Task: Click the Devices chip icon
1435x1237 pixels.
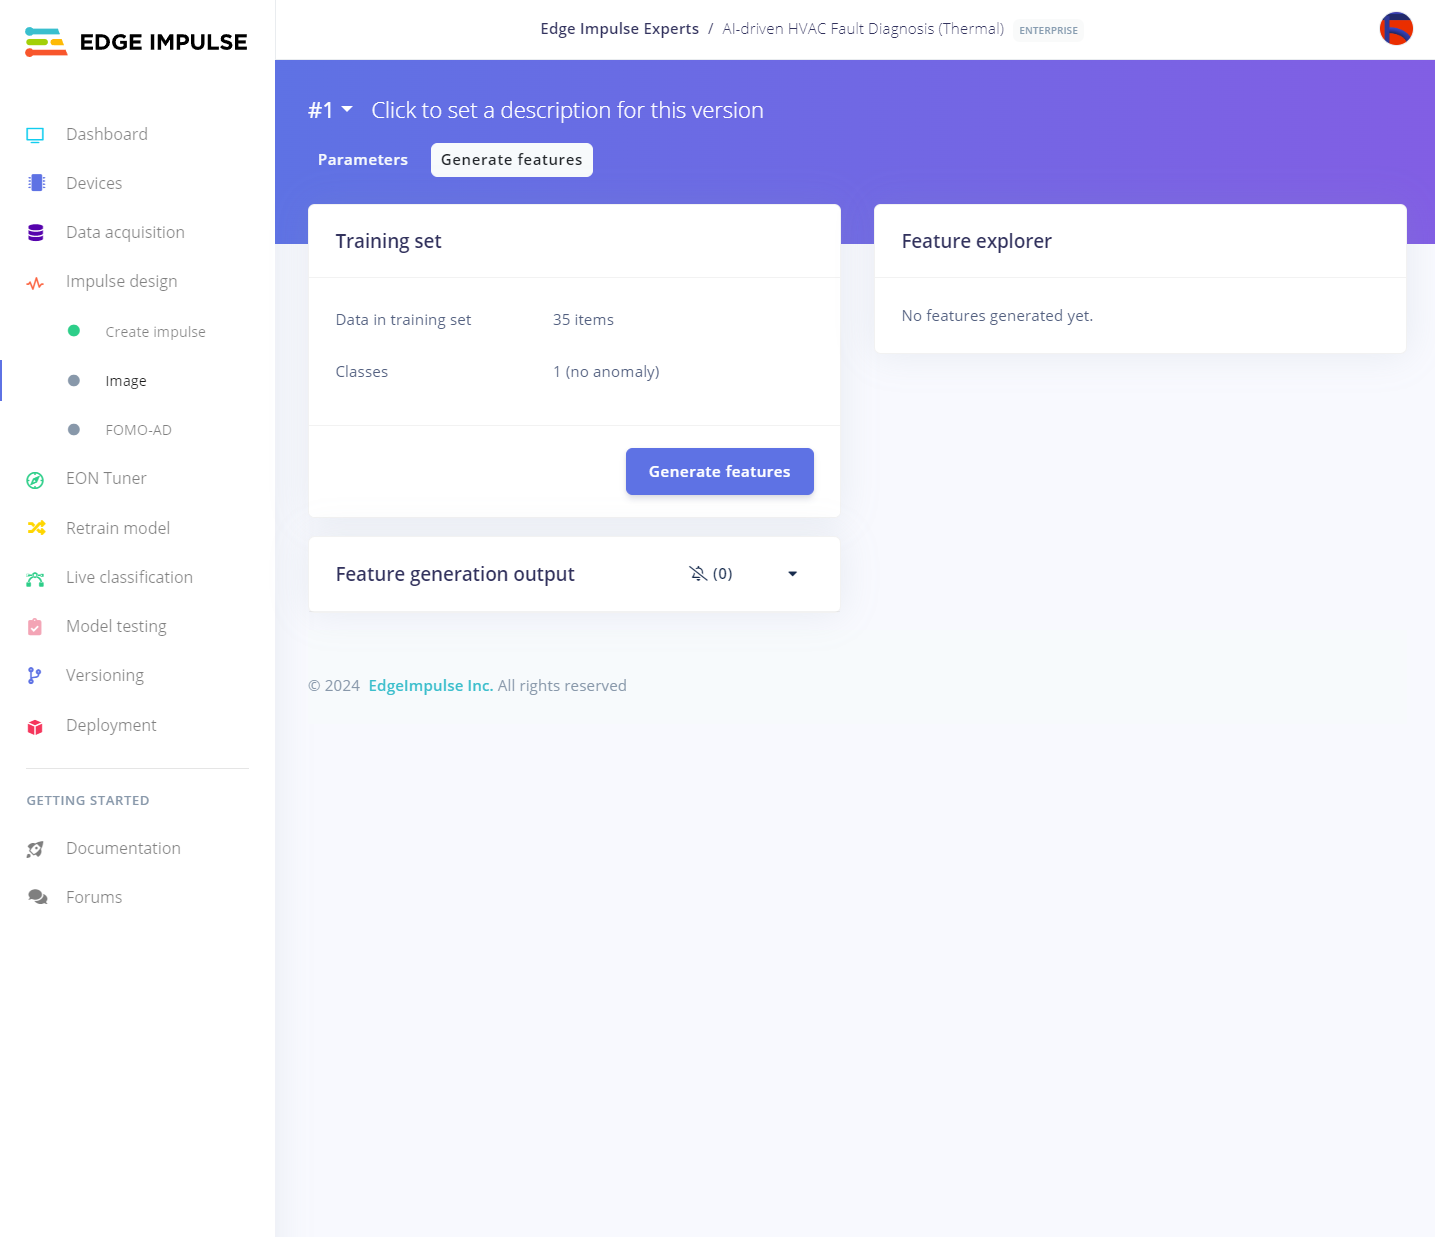Action: pos(36,183)
